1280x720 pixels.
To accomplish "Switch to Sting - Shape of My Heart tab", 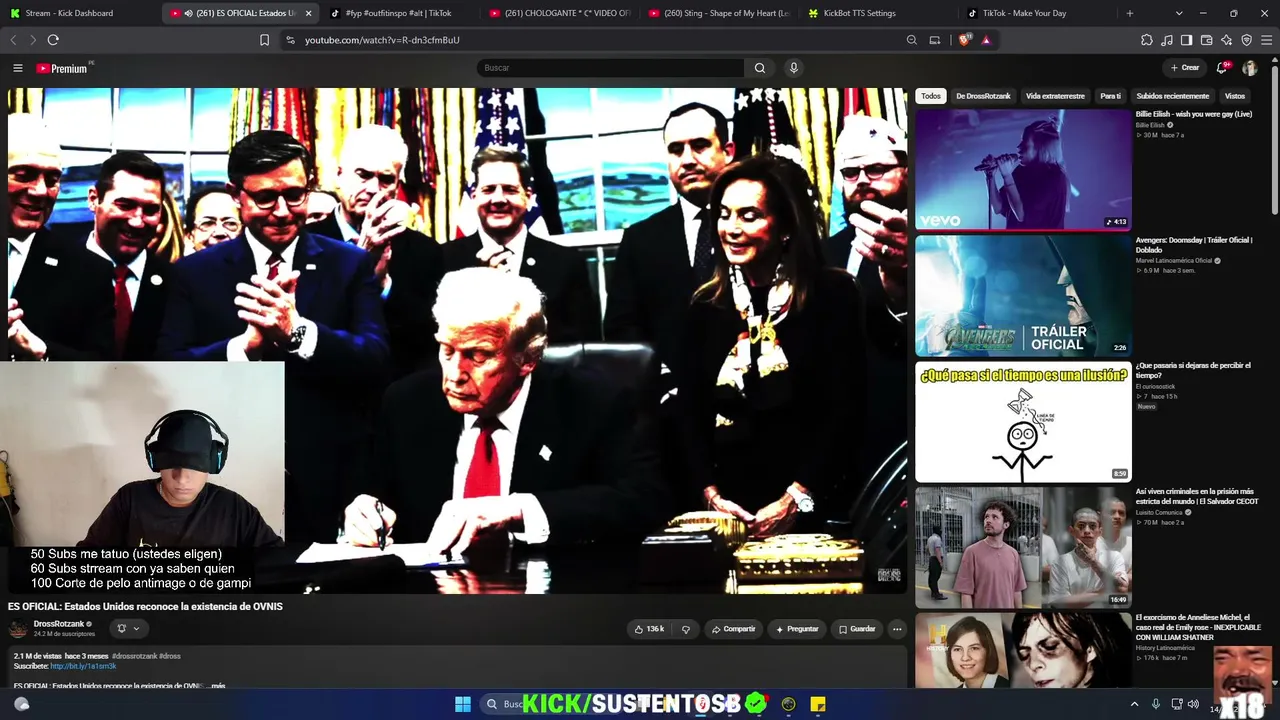I will coord(718,13).
